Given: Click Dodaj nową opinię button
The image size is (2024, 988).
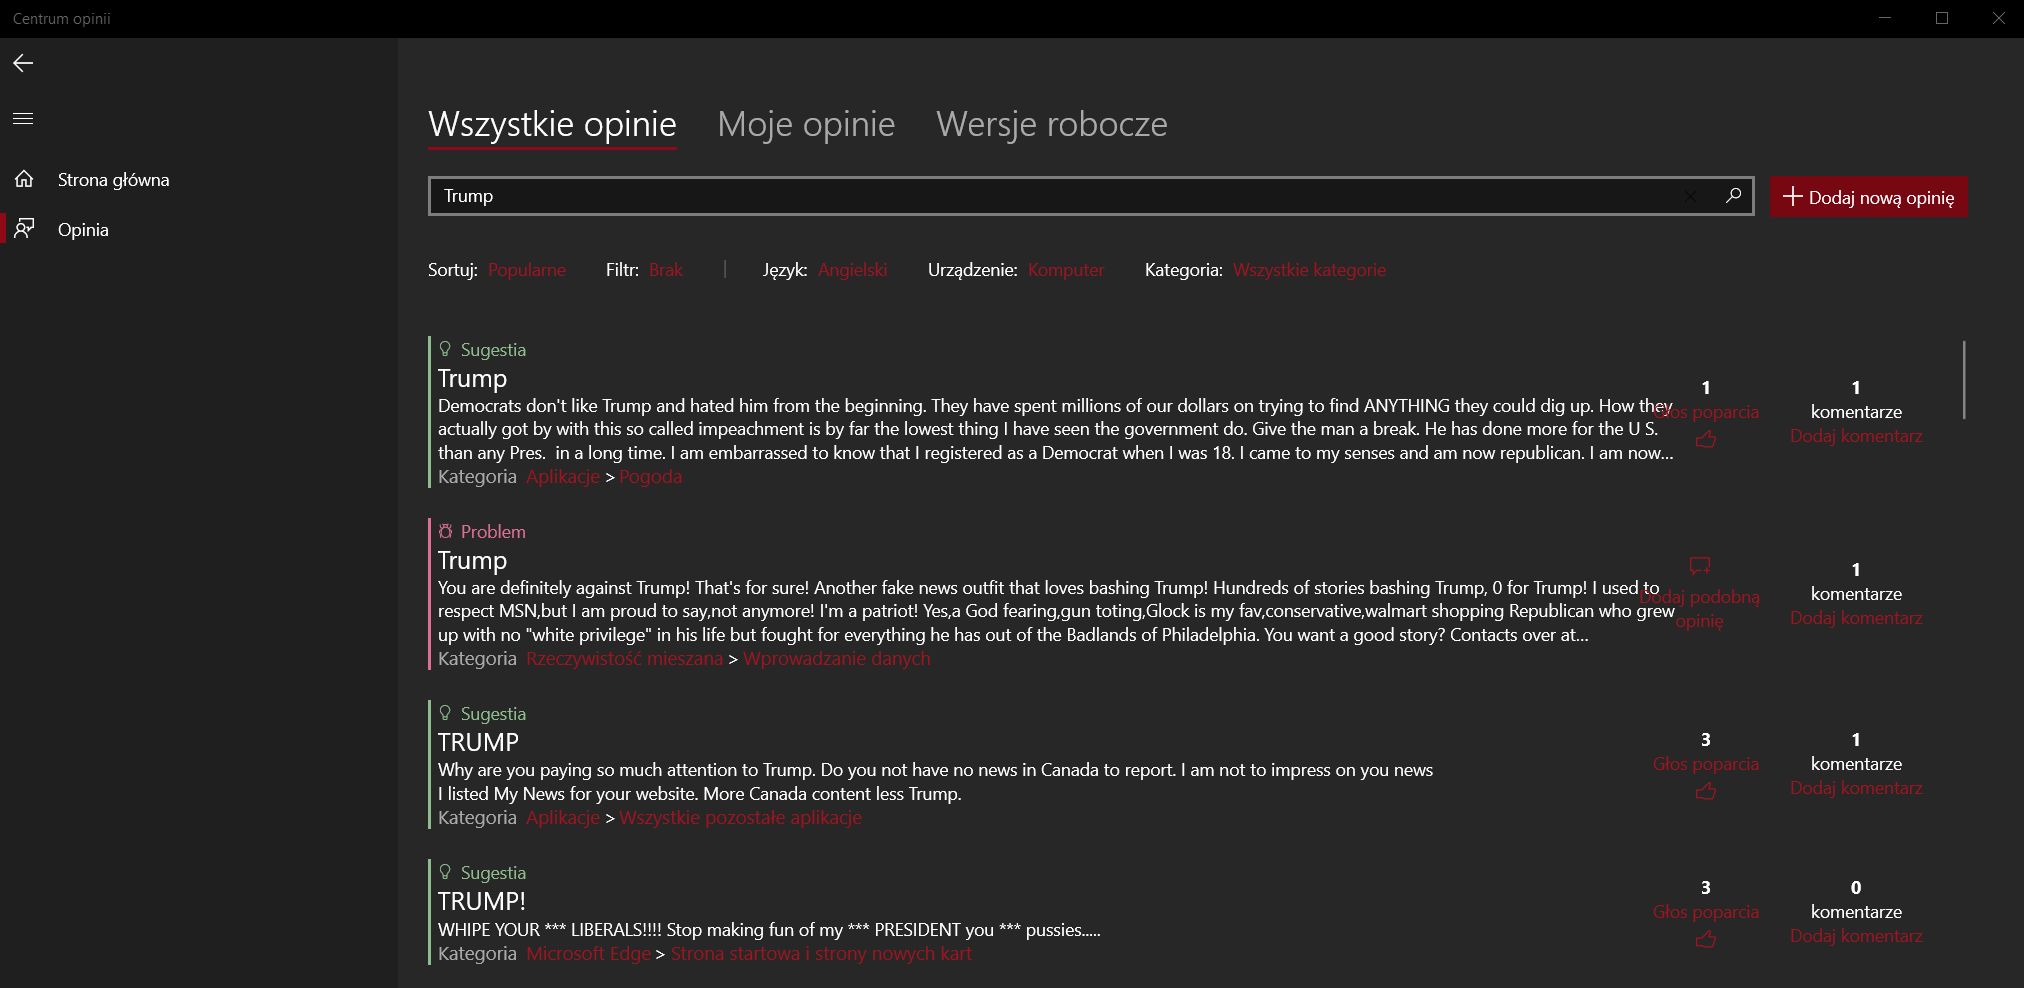Looking at the screenshot, I should point(1869,197).
